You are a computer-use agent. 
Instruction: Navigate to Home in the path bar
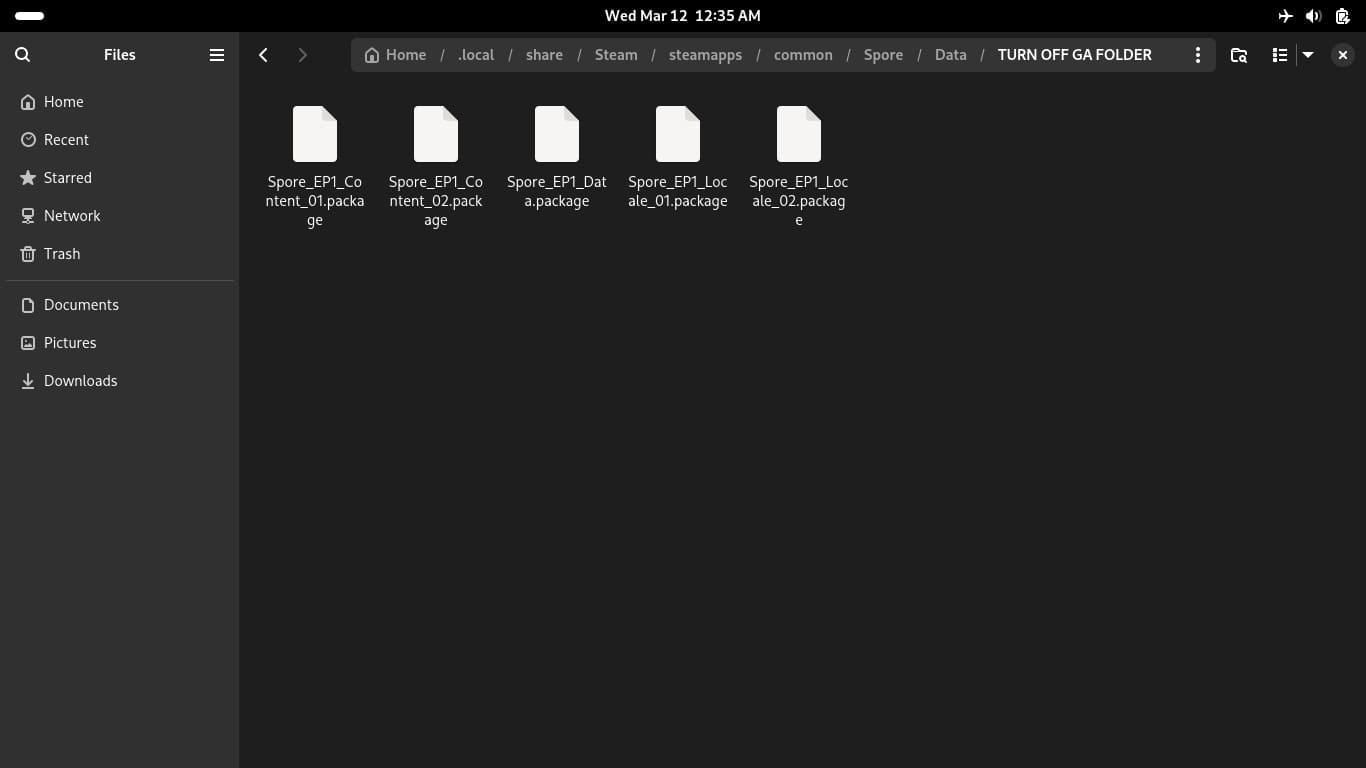[x=396, y=55]
